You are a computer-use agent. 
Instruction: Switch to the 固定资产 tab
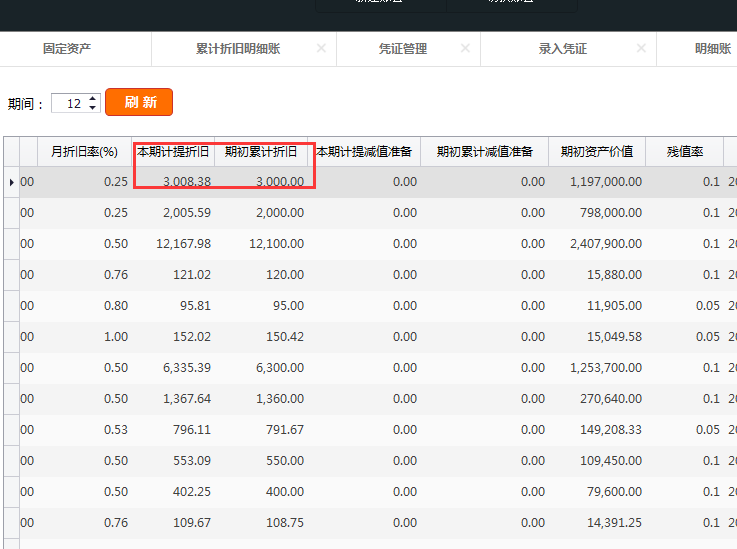point(67,48)
